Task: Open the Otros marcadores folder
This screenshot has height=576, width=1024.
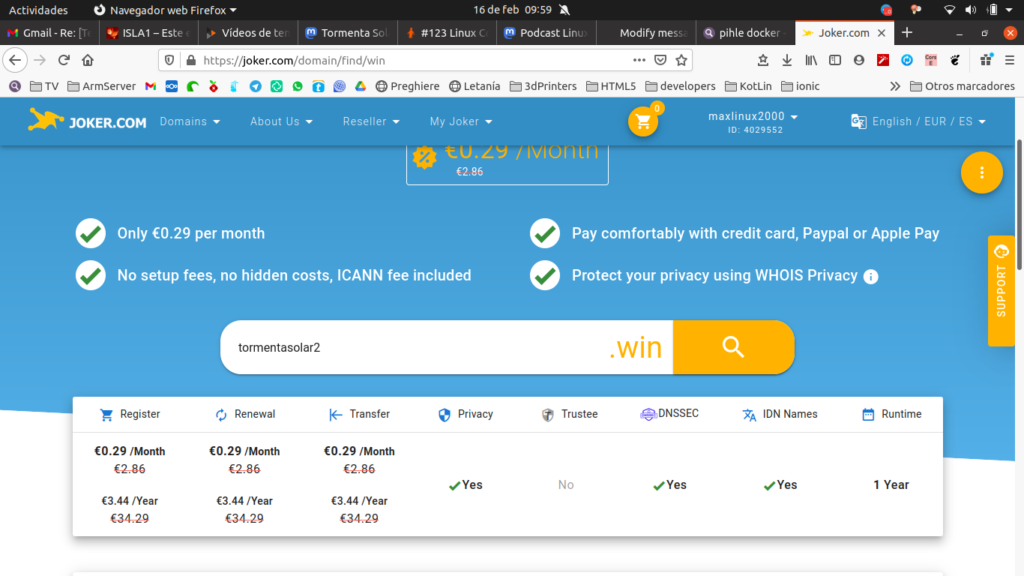Action: tap(963, 86)
